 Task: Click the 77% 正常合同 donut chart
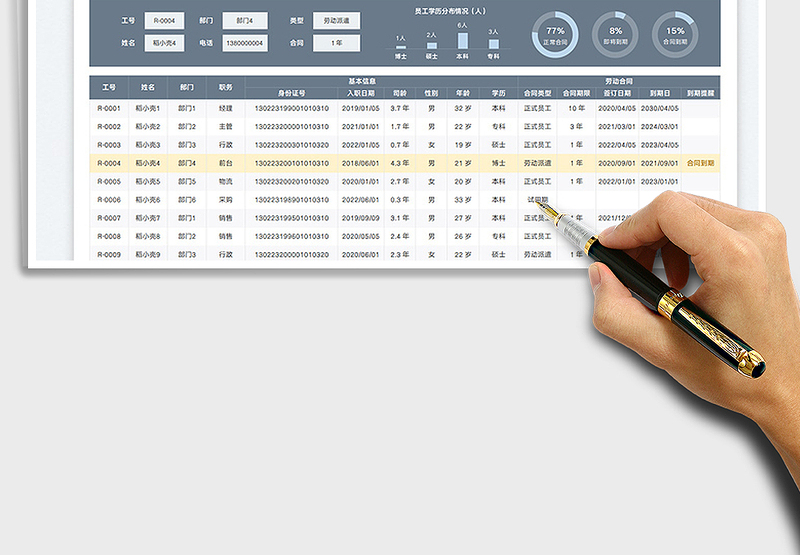coord(555,34)
